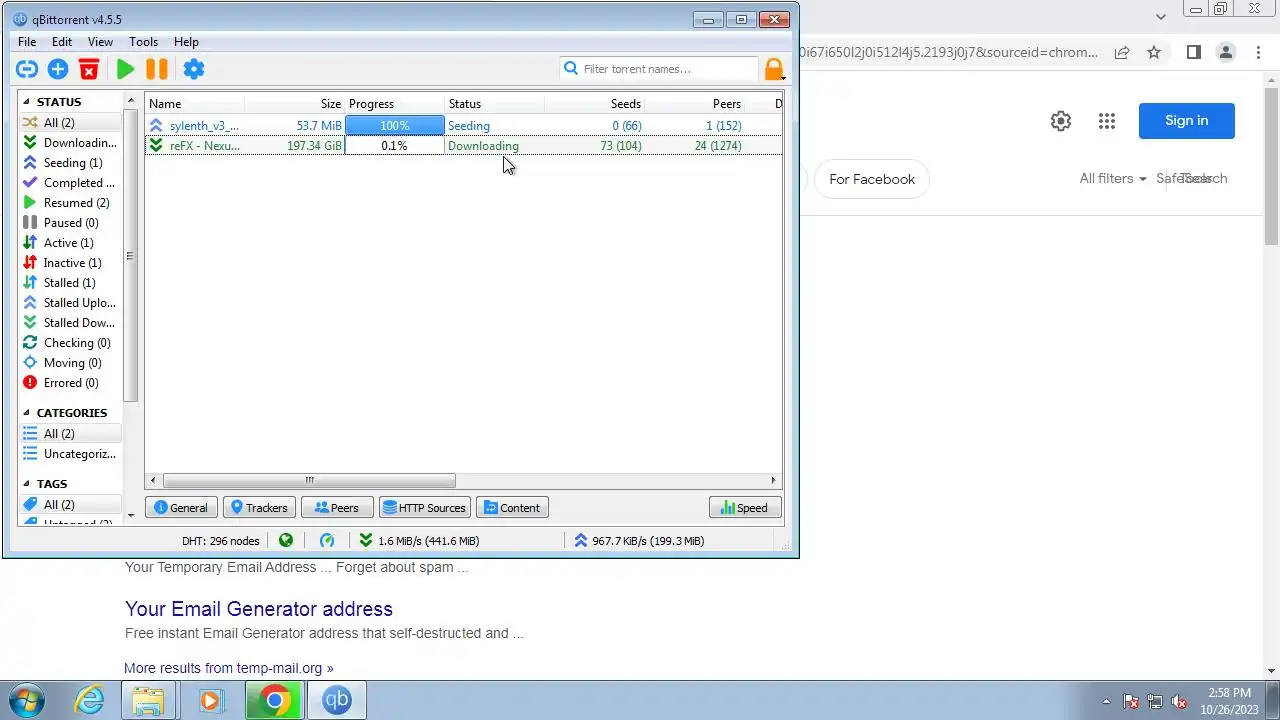Viewport: 1280px width, 720px height.
Task: Open the Speed graph button
Action: (x=745, y=508)
